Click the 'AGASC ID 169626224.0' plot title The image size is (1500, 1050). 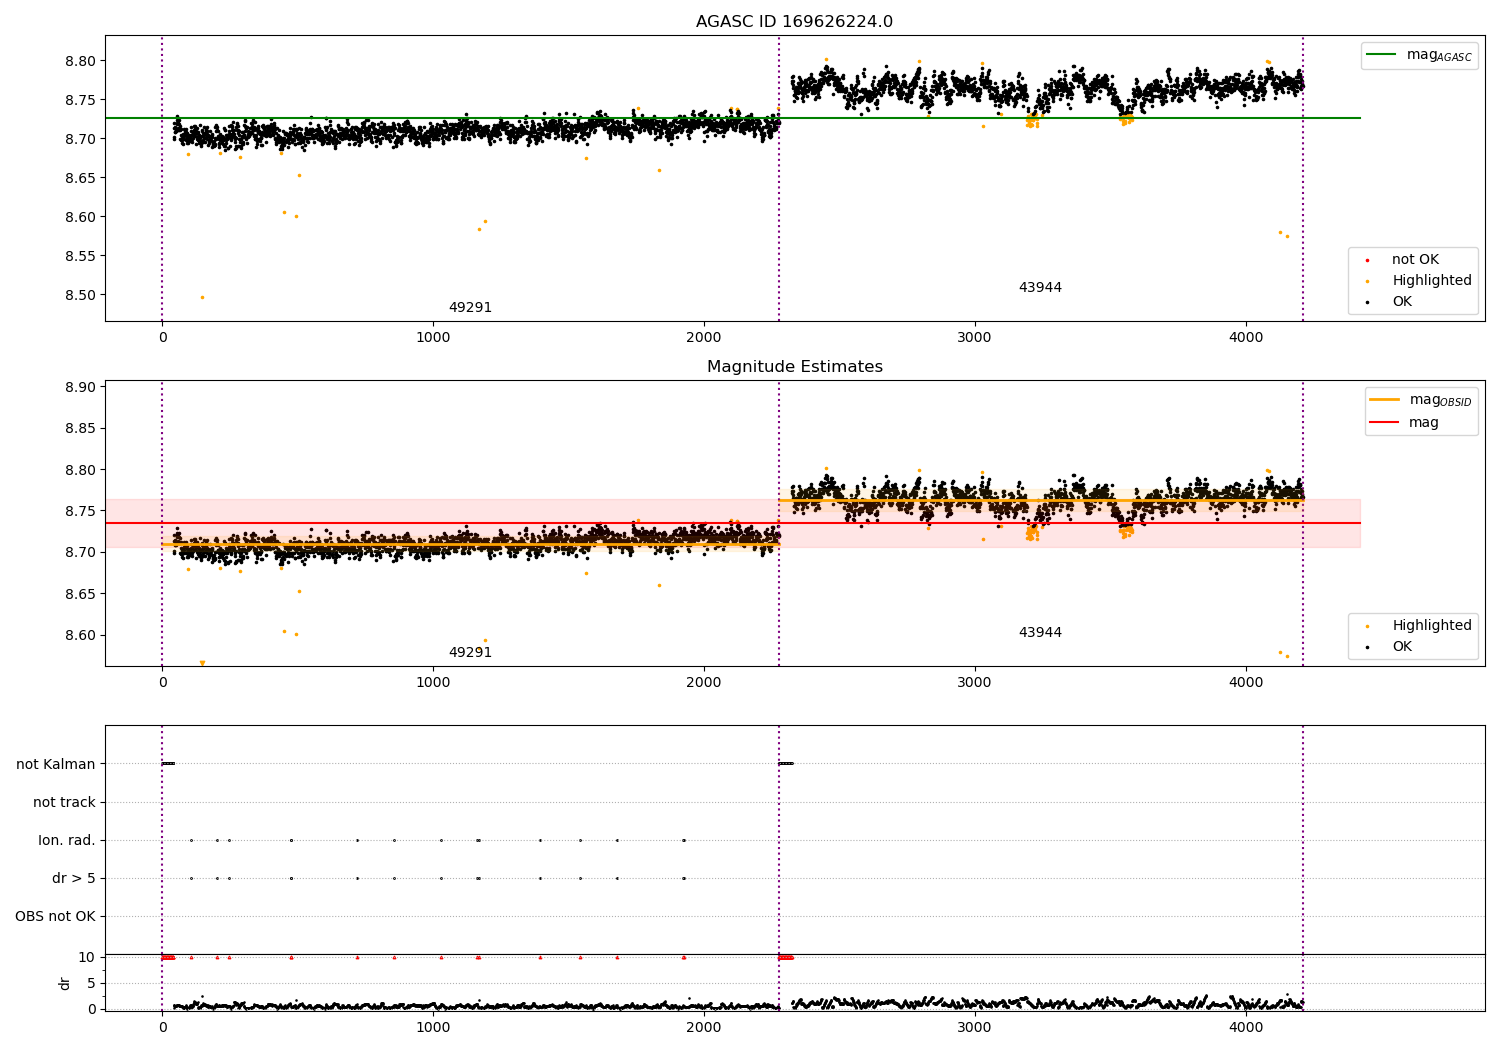794,22
